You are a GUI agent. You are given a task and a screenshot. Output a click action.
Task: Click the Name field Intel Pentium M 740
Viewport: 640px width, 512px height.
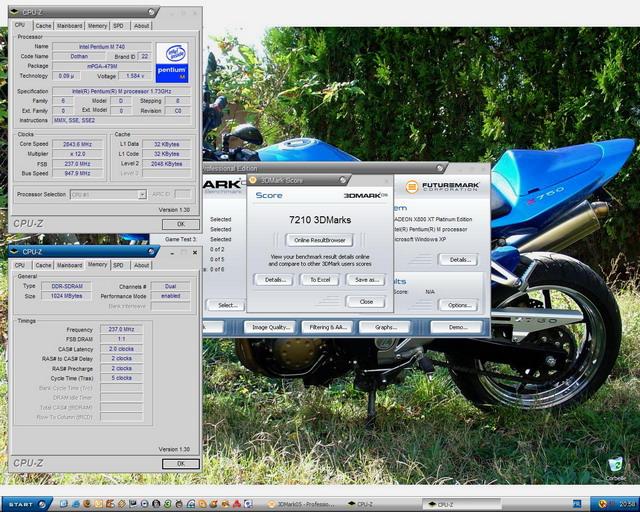click(102, 47)
